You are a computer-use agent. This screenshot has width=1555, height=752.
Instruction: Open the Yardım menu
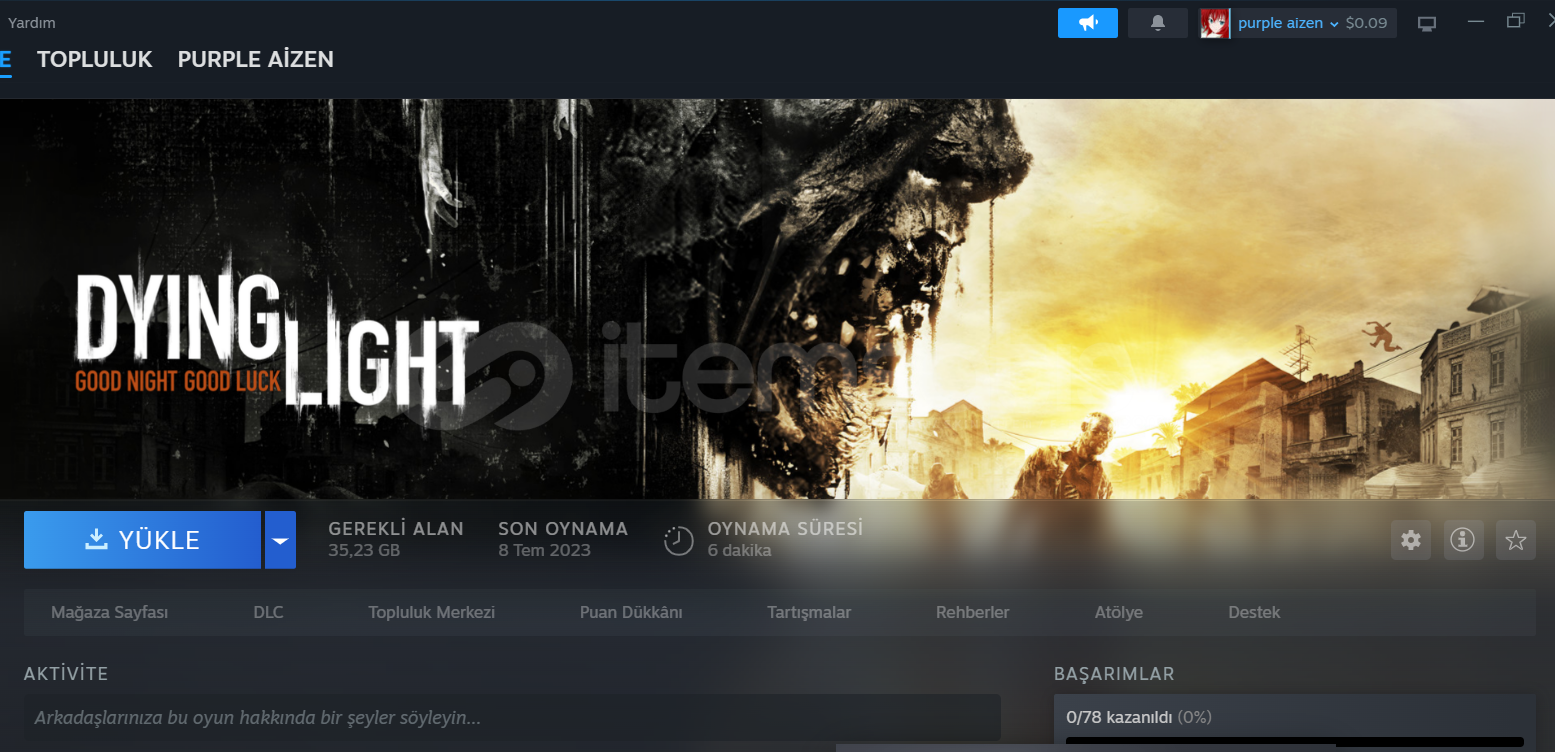32,22
